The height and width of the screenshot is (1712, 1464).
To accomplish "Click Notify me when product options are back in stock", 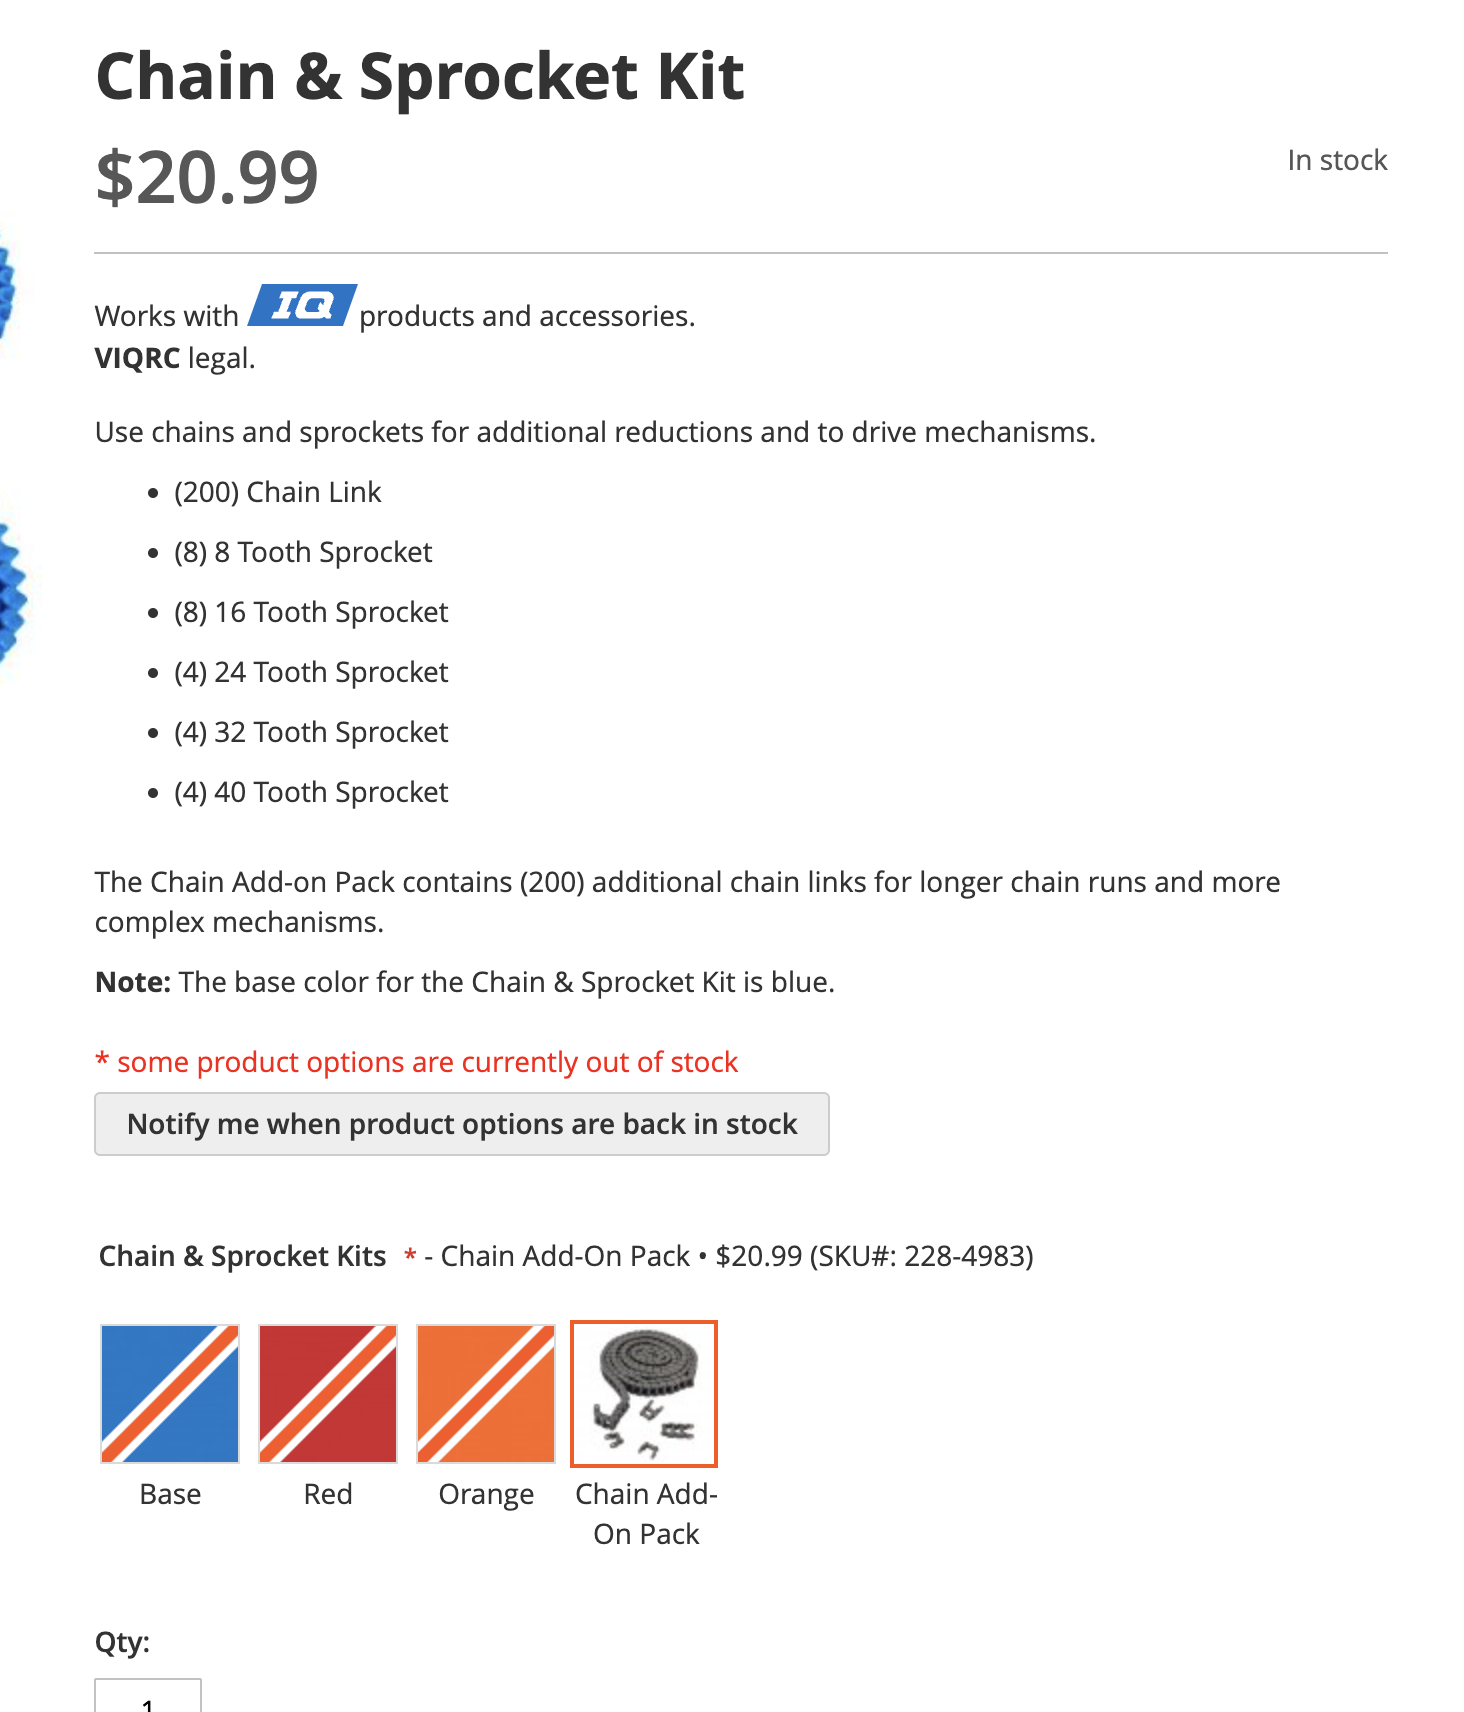I will click(x=462, y=1124).
